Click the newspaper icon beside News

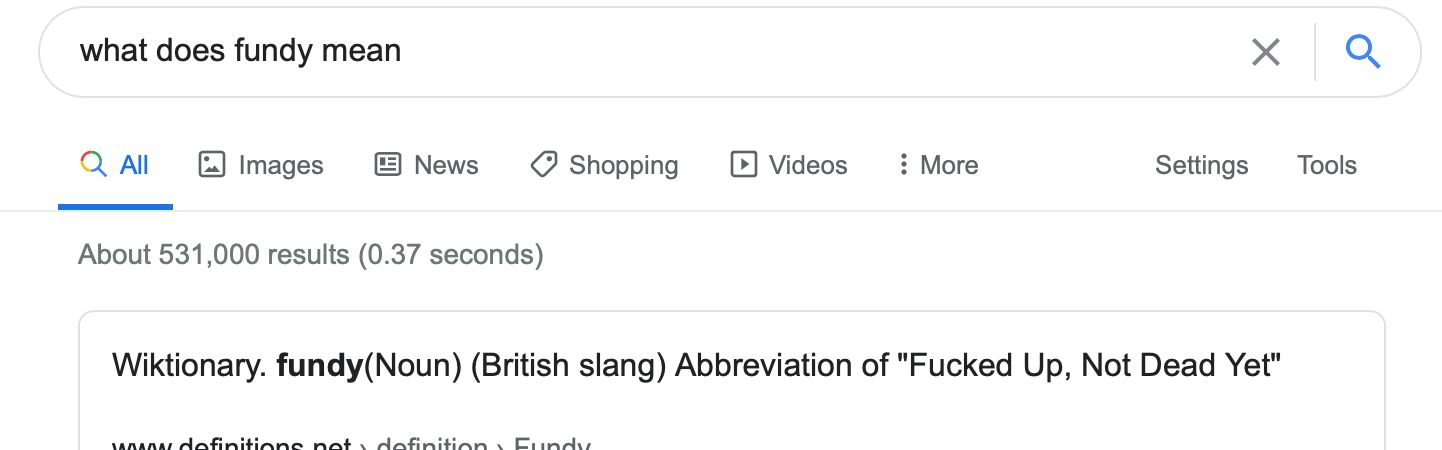(387, 165)
